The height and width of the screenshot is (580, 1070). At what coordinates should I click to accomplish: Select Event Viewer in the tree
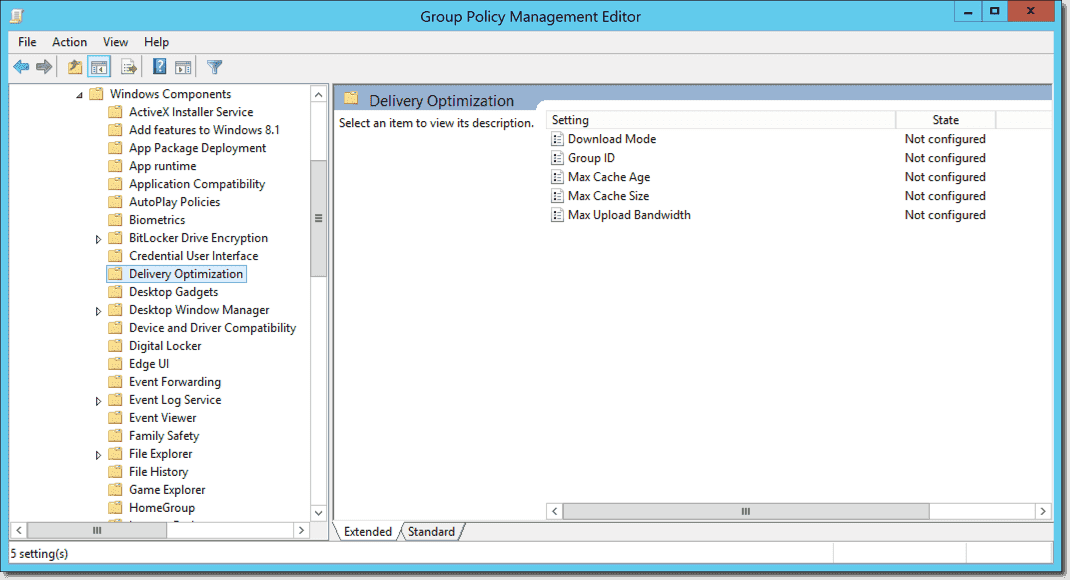point(162,418)
